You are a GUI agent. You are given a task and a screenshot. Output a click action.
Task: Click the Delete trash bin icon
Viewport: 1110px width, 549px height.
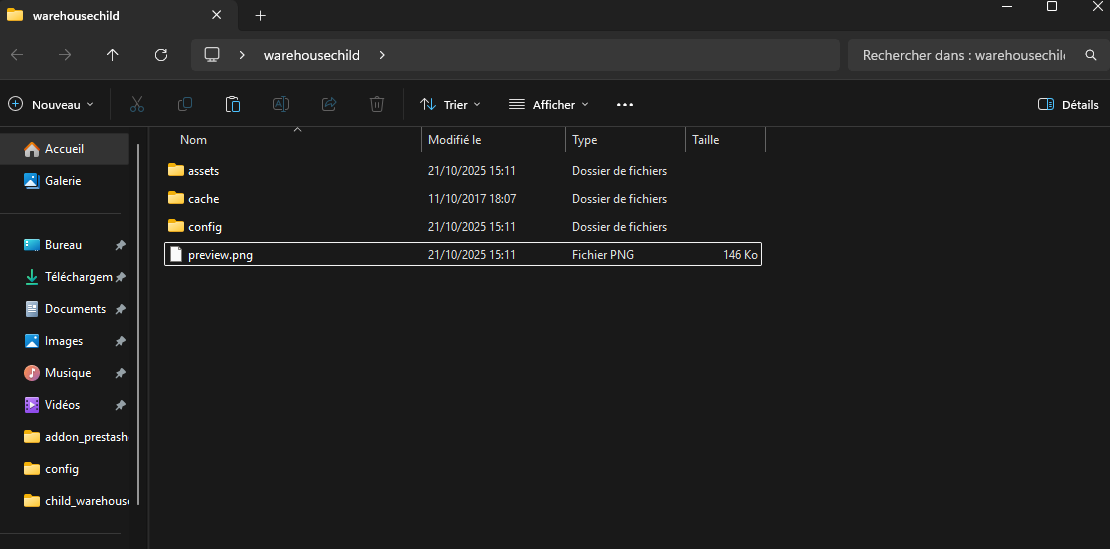point(377,105)
